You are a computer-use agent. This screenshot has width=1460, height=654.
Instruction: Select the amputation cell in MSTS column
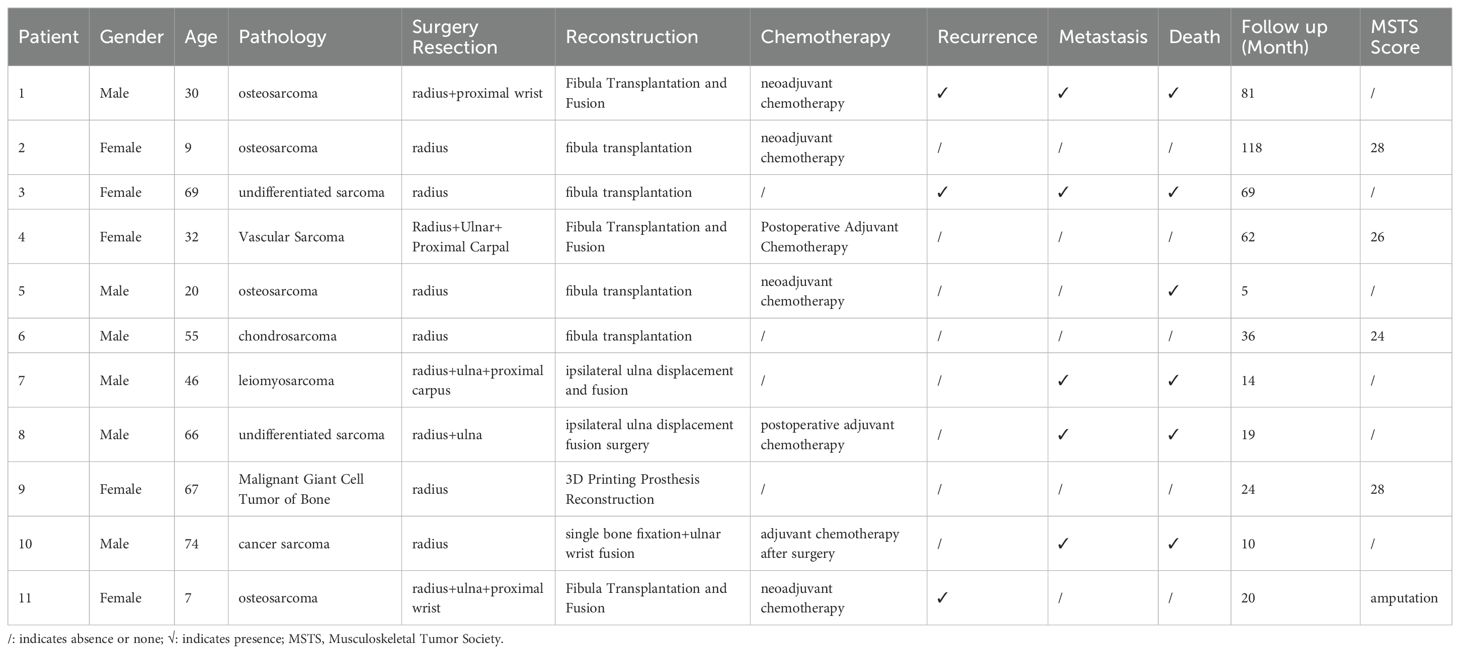[1404, 598]
